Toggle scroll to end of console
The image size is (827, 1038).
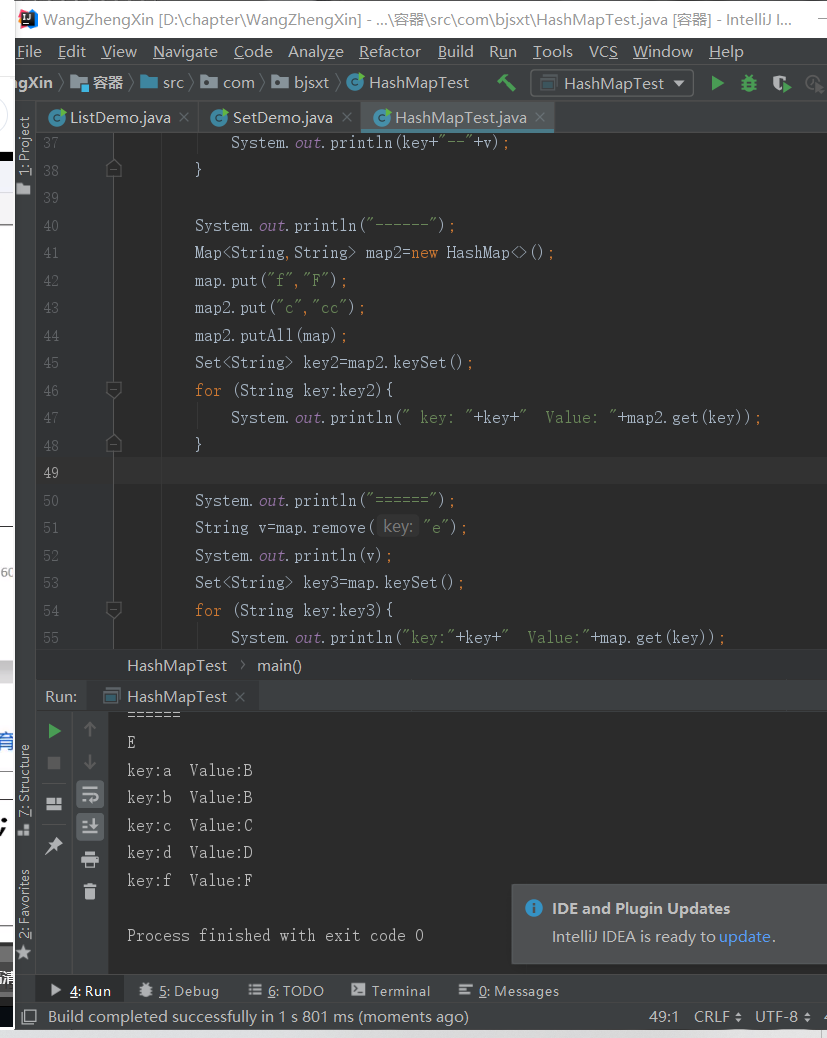90,827
